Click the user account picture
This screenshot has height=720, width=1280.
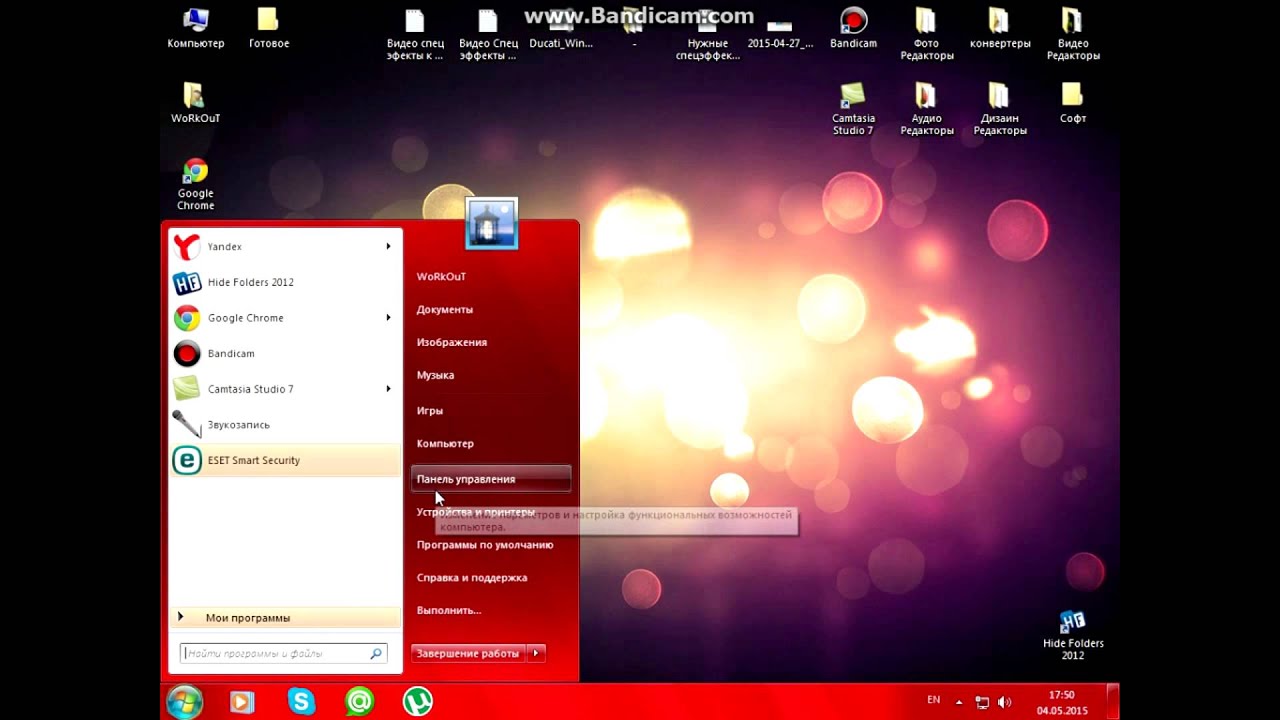point(491,223)
